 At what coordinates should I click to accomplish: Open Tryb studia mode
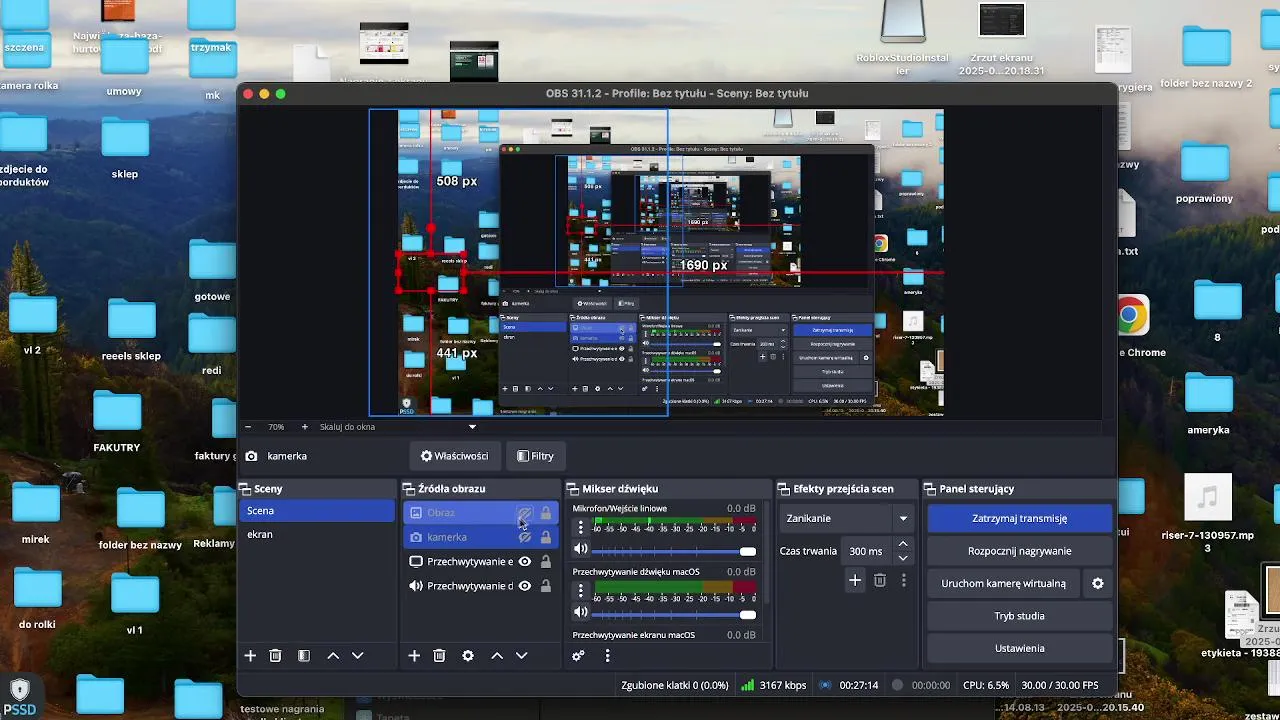(1019, 616)
